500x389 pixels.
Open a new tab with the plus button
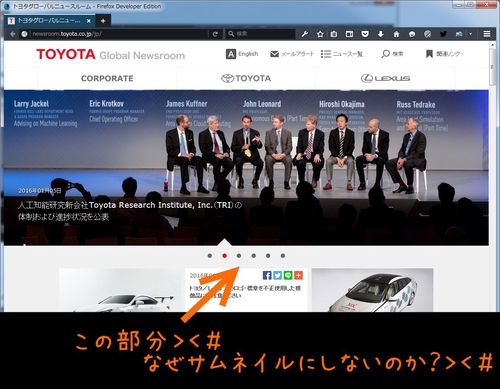(103, 21)
